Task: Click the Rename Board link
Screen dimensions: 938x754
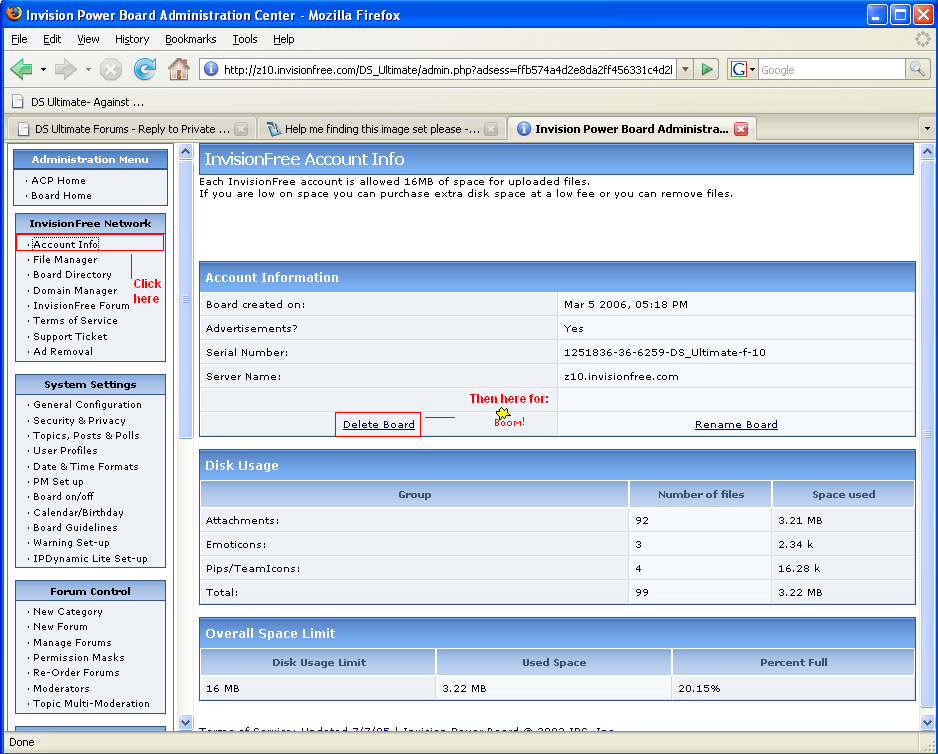Action: 736,424
